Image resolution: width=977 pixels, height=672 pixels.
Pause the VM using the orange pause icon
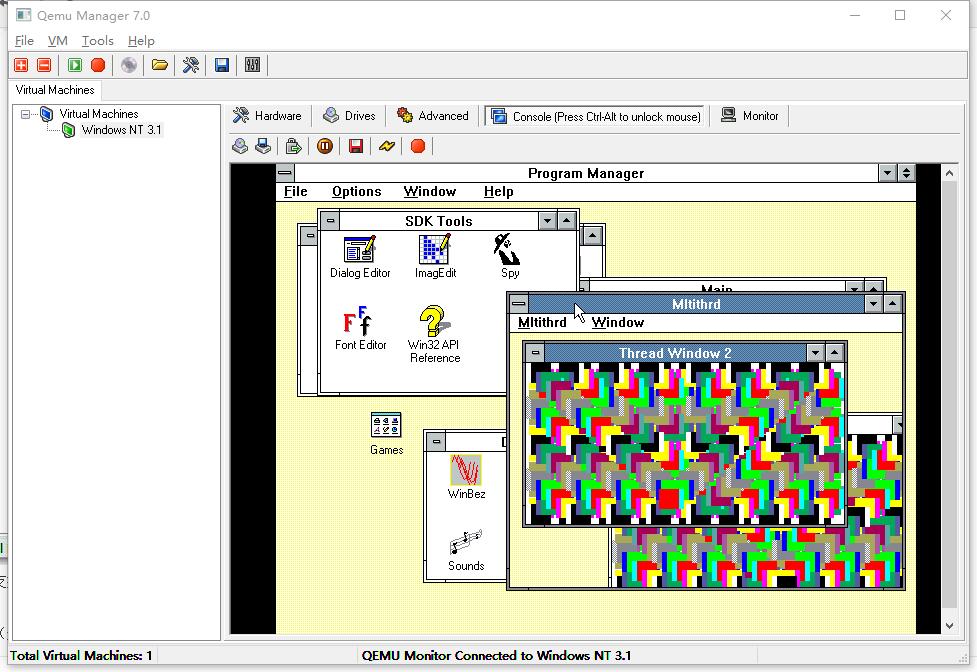pyautogui.click(x=325, y=146)
